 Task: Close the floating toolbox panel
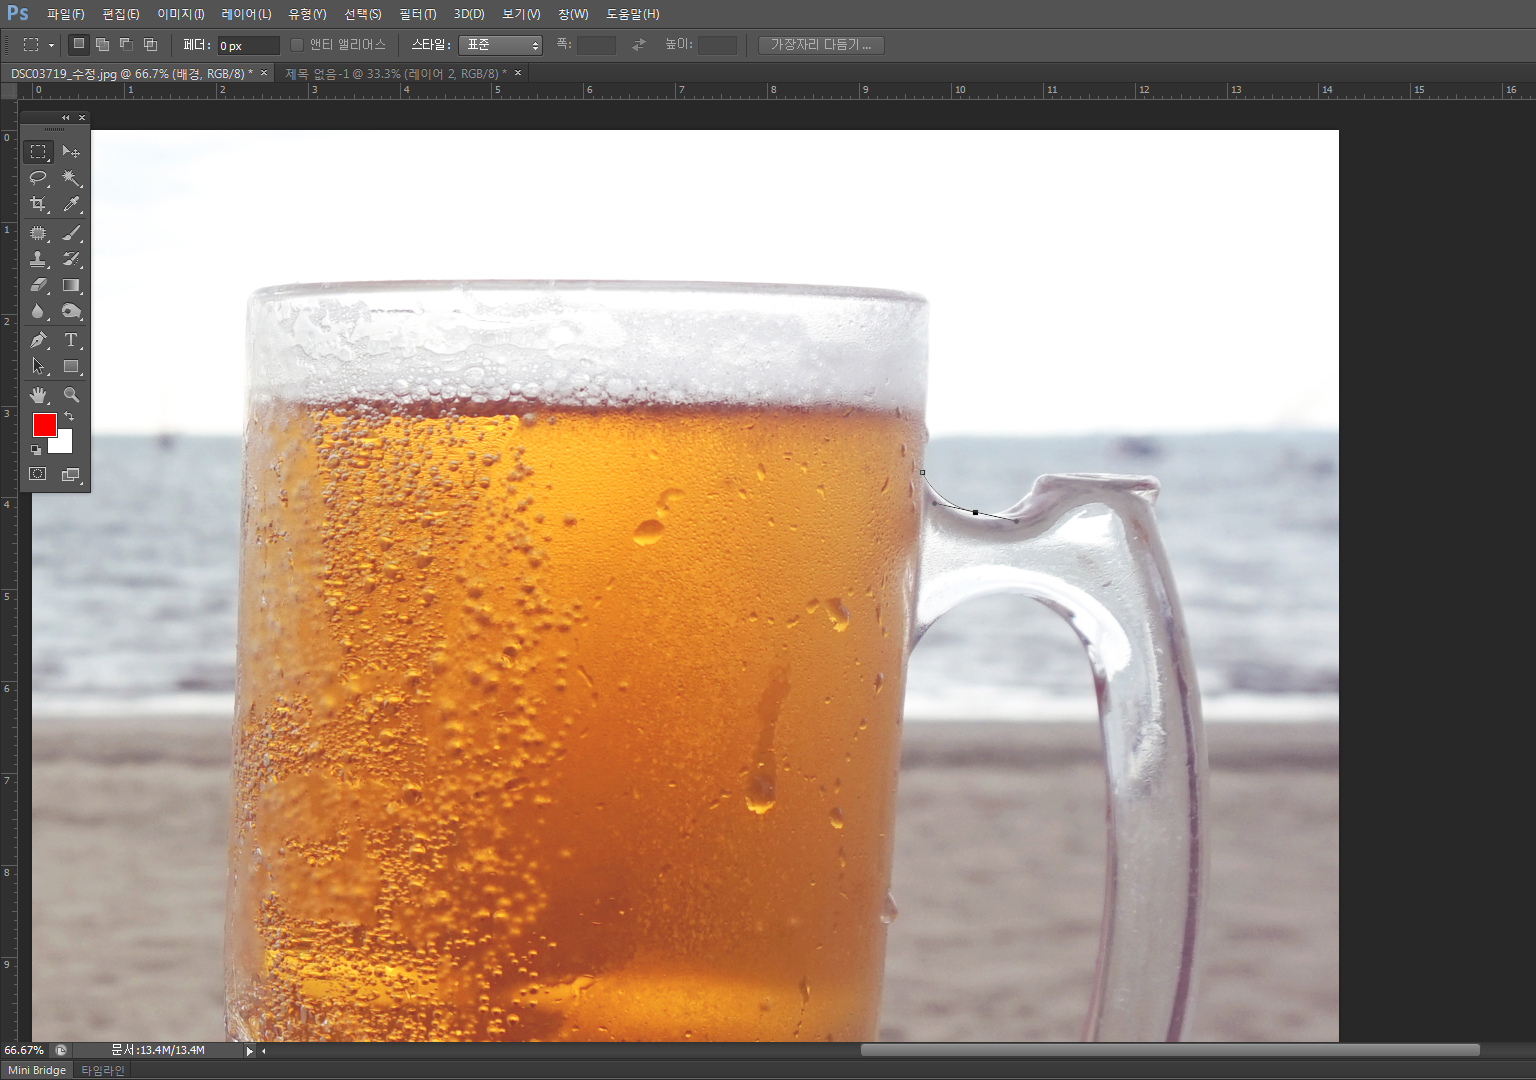[x=82, y=117]
